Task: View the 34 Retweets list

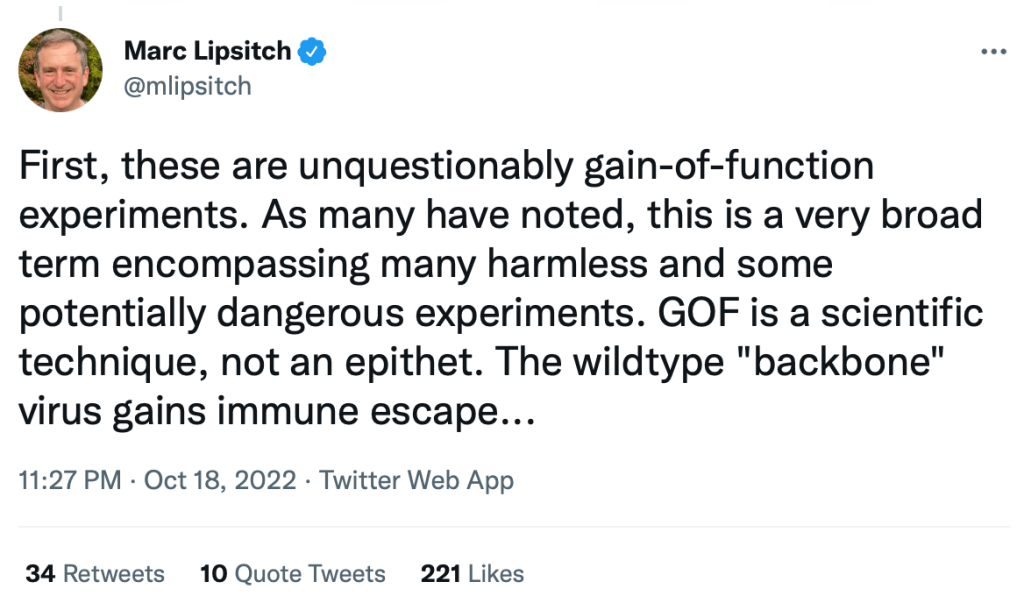Action: click(95, 574)
